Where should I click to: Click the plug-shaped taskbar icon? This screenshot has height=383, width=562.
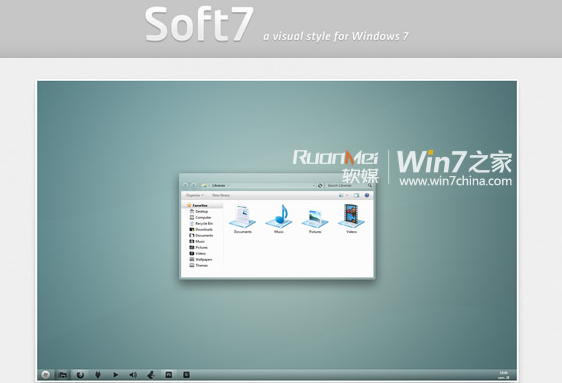coord(97,375)
